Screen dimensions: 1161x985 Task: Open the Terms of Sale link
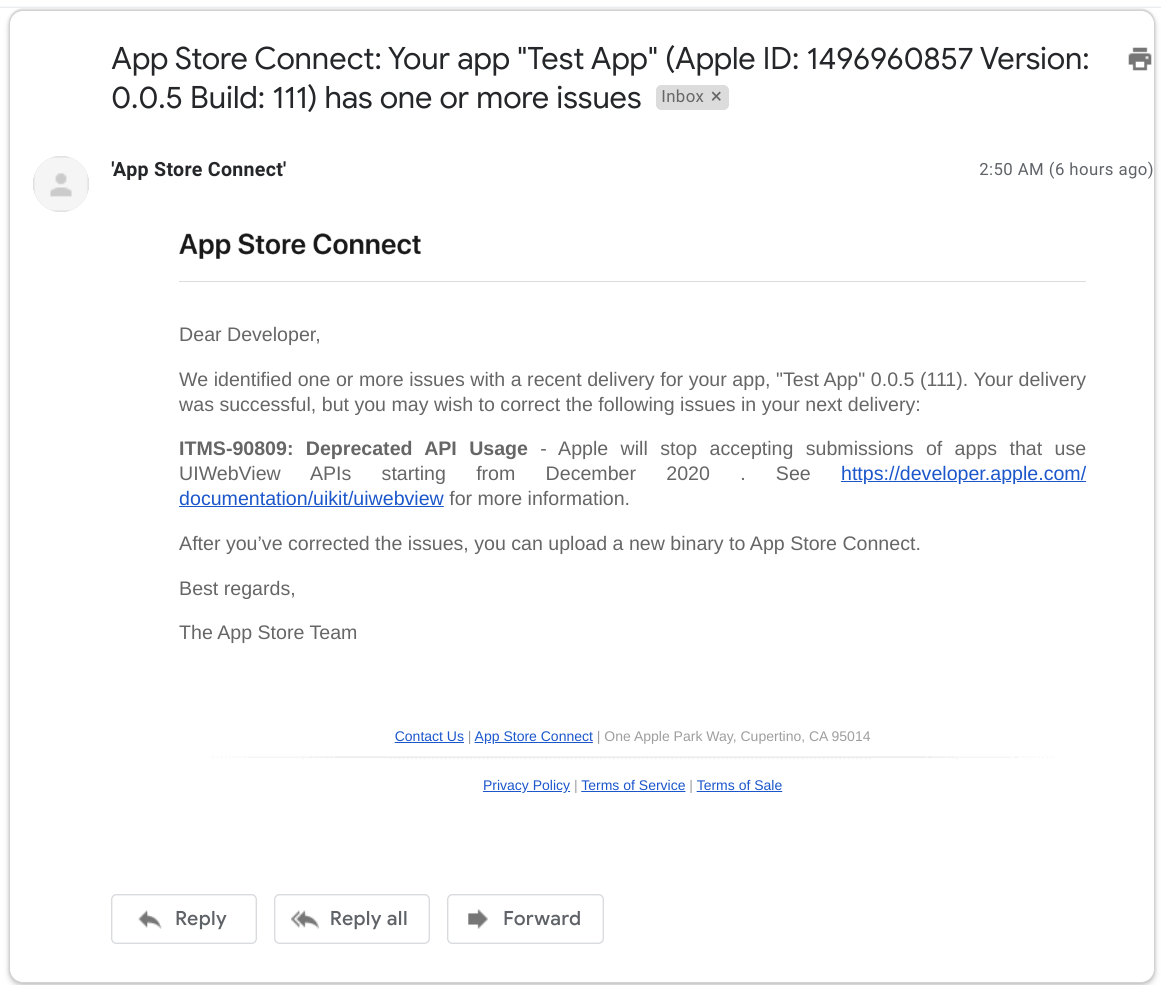click(739, 786)
